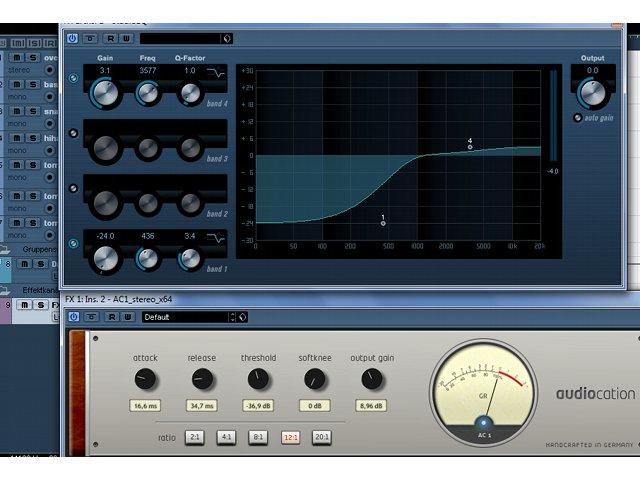Select the 20:1 ratio button
This screenshot has width=640, height=480.
(322, 437)
